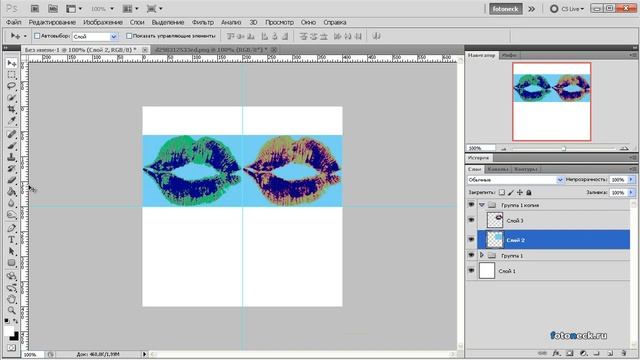Image resolution: width=640 pixels, height=360 pixels.
Task: Select the Brush tool
Action: coord(11,146)
